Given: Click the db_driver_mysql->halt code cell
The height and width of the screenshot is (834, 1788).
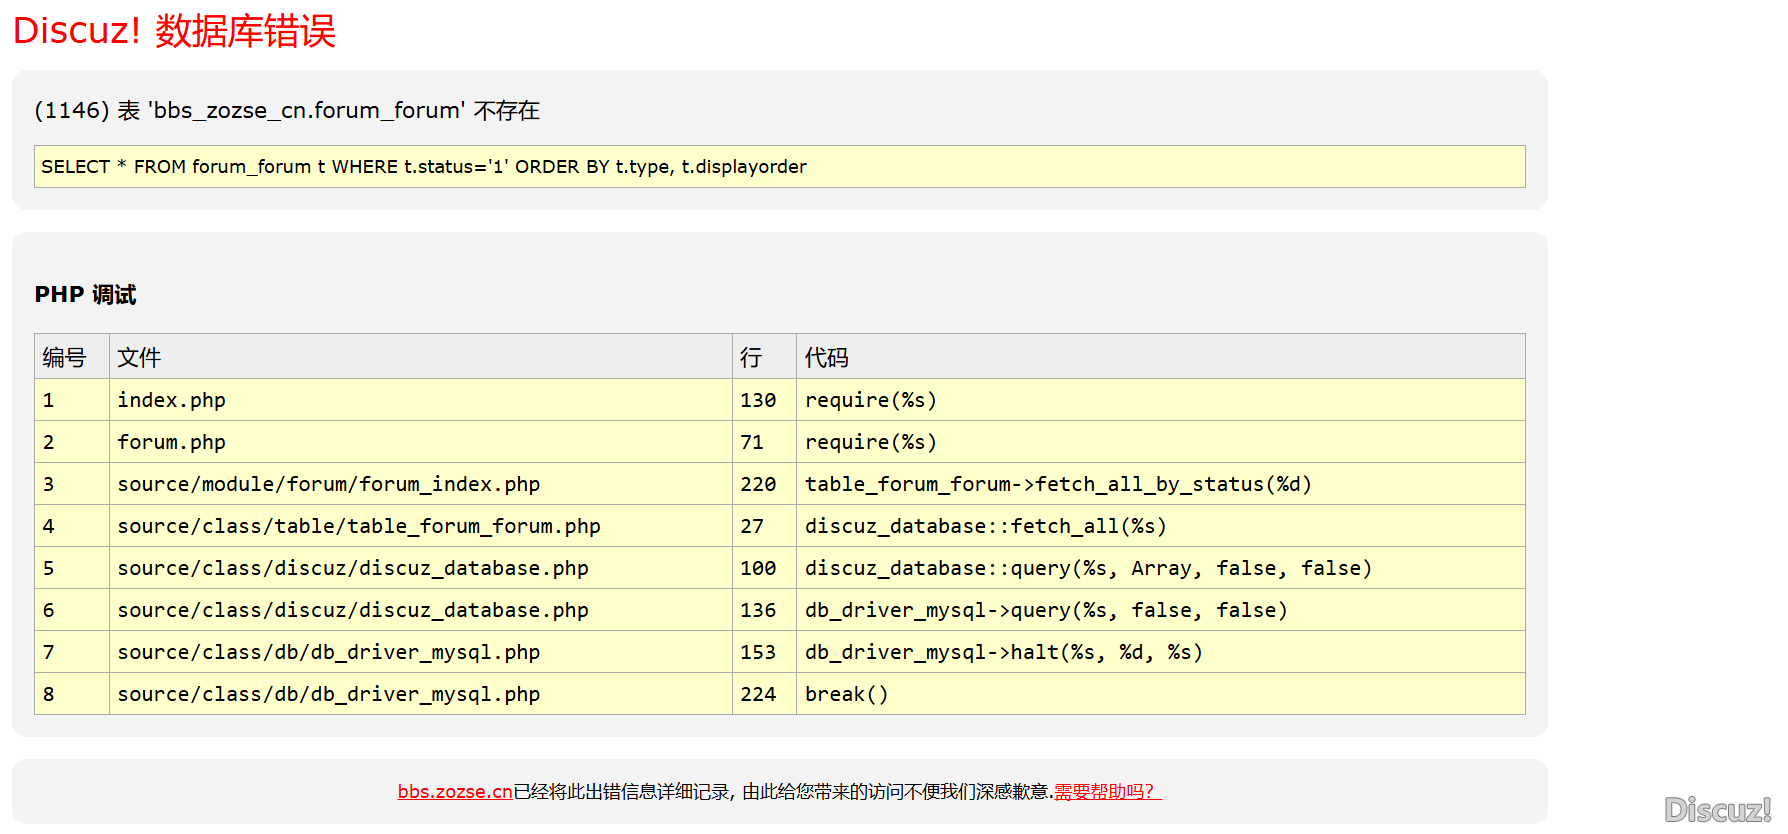Looking at the screenshot, I should click(1003, 652).
